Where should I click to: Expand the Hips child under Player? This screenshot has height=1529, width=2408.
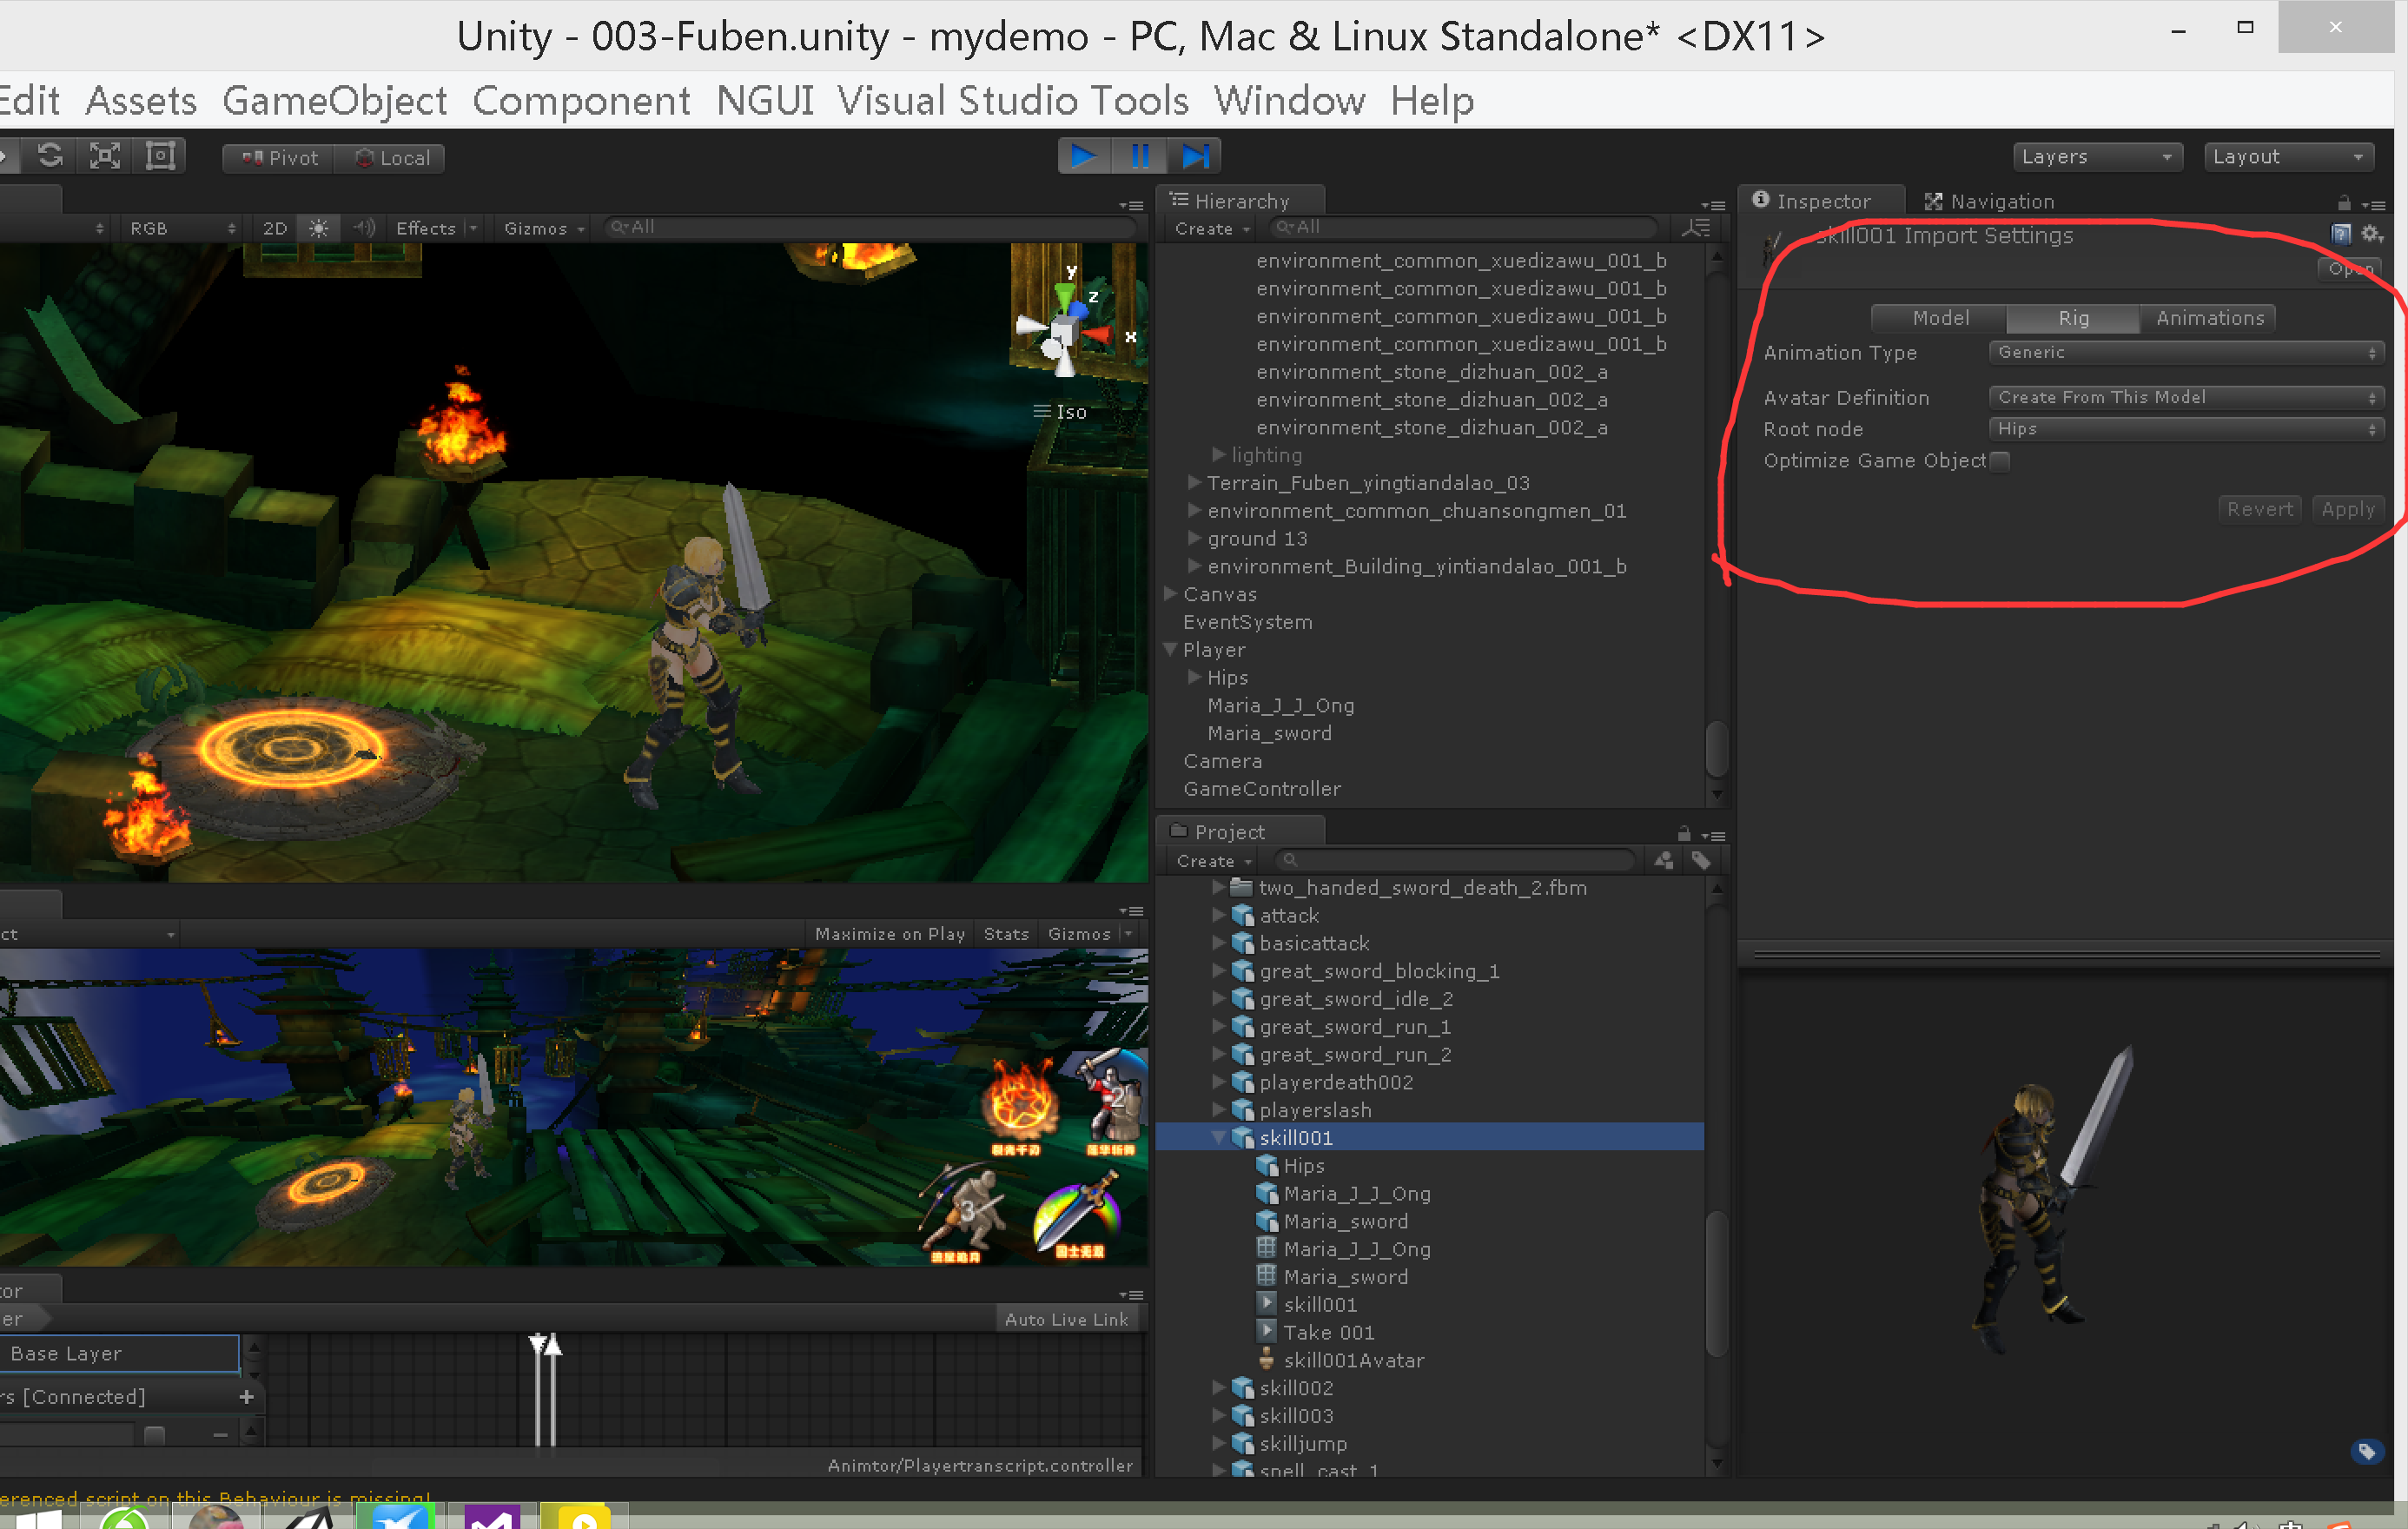click(1194, 678)
